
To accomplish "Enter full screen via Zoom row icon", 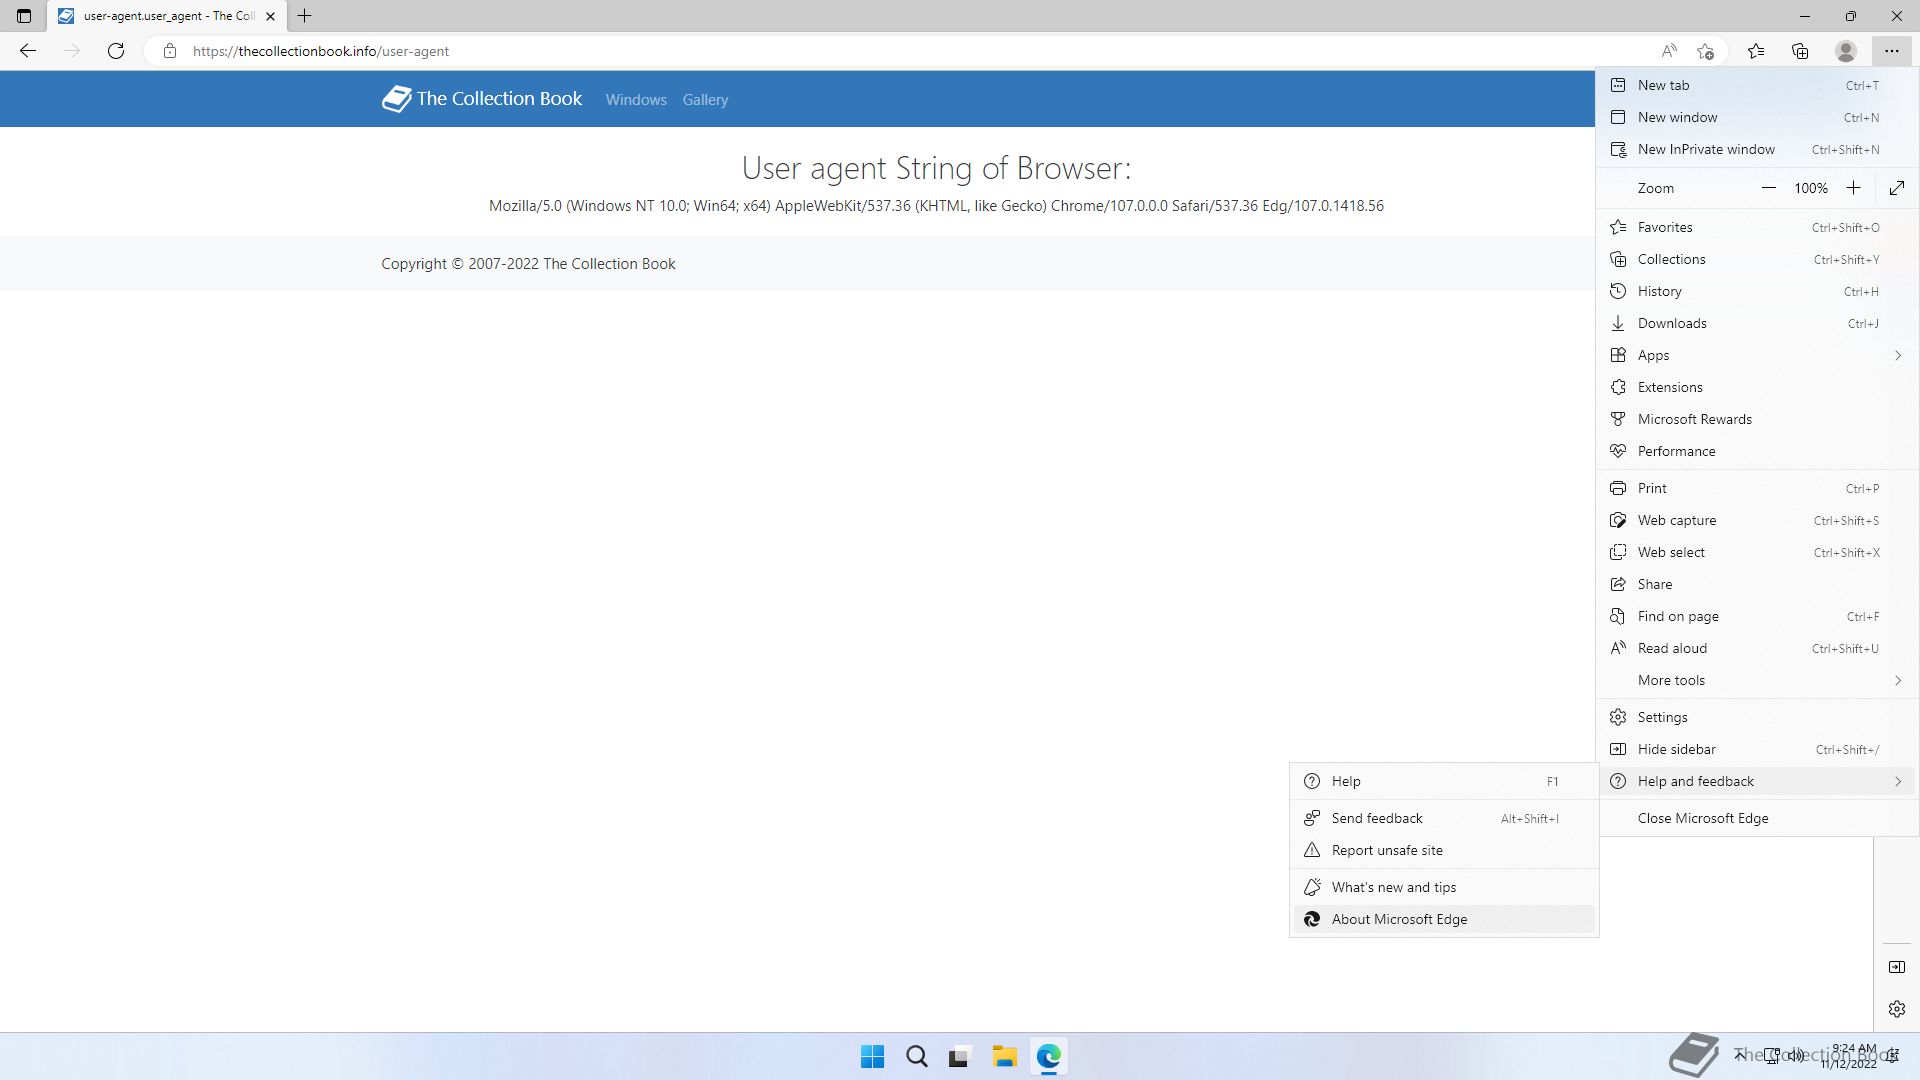I will (x=1897, y=188).
